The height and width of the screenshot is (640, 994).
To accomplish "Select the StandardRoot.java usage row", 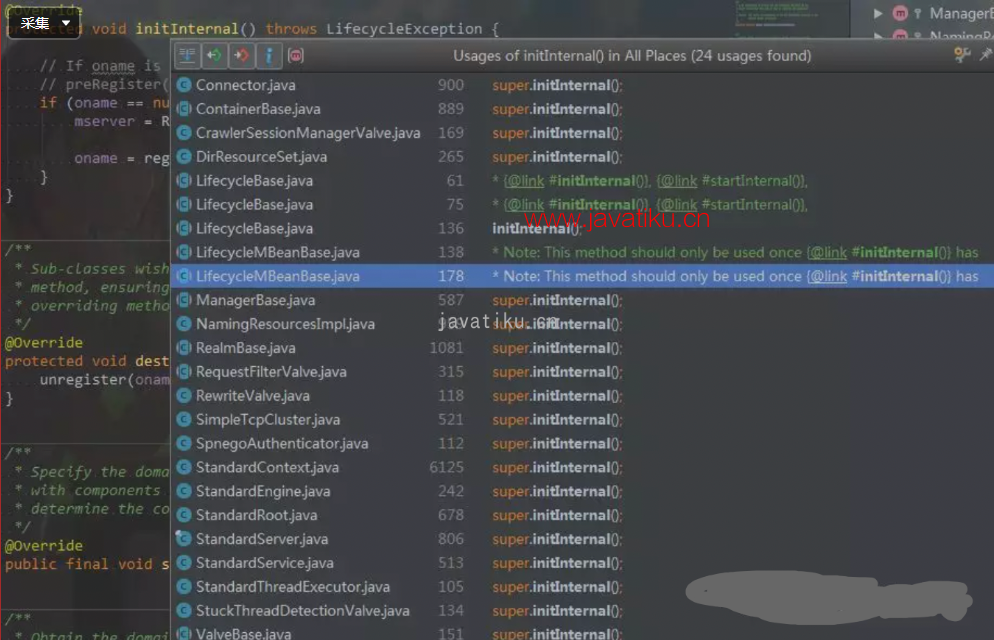I will pos(582,515).
